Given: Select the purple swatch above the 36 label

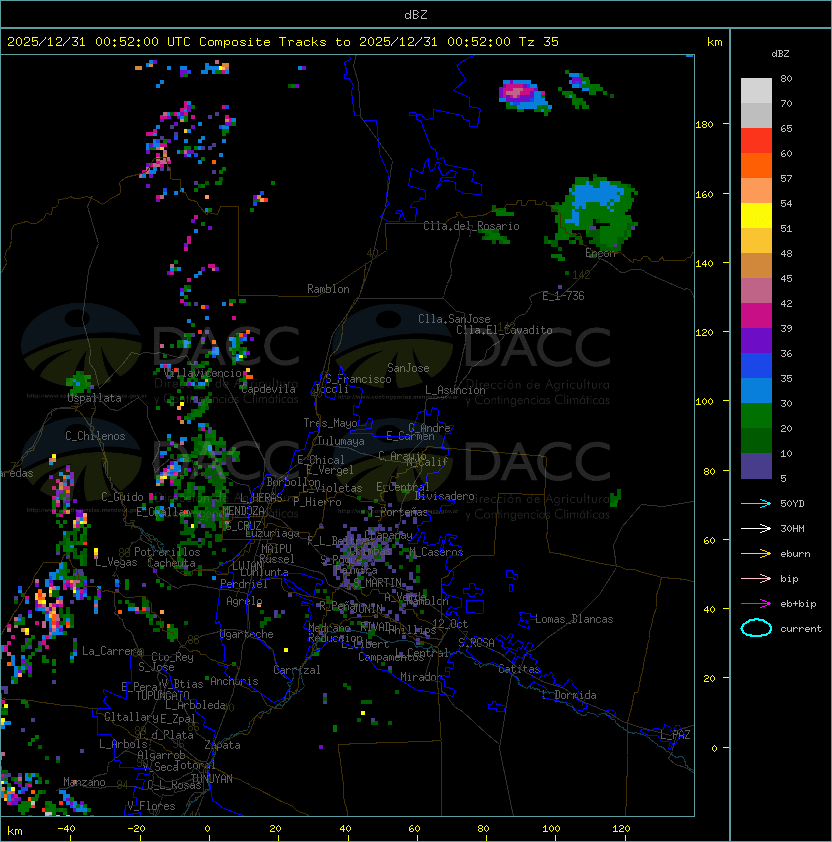Looking at the screenshot, I should [756, 340].
